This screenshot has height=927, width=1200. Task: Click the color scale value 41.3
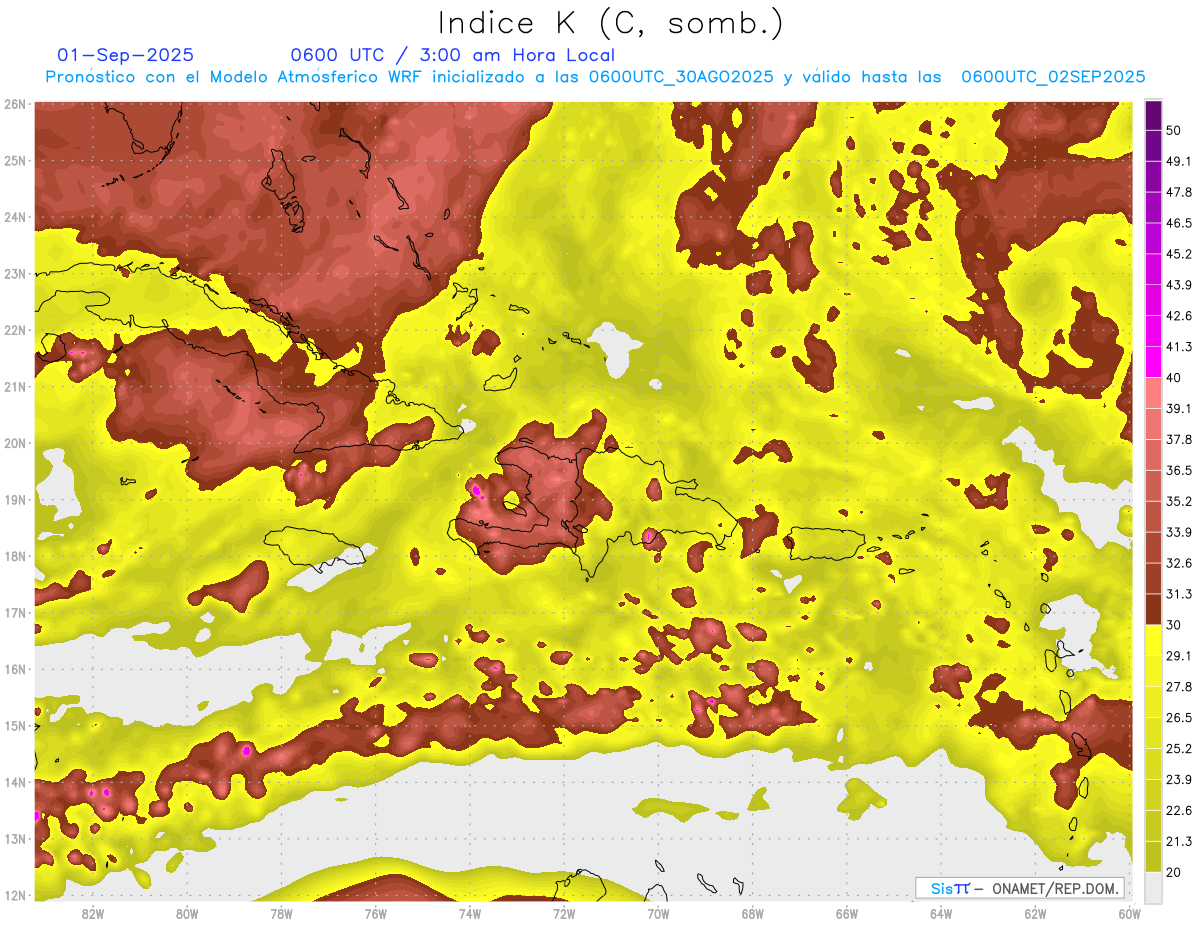1179,347
